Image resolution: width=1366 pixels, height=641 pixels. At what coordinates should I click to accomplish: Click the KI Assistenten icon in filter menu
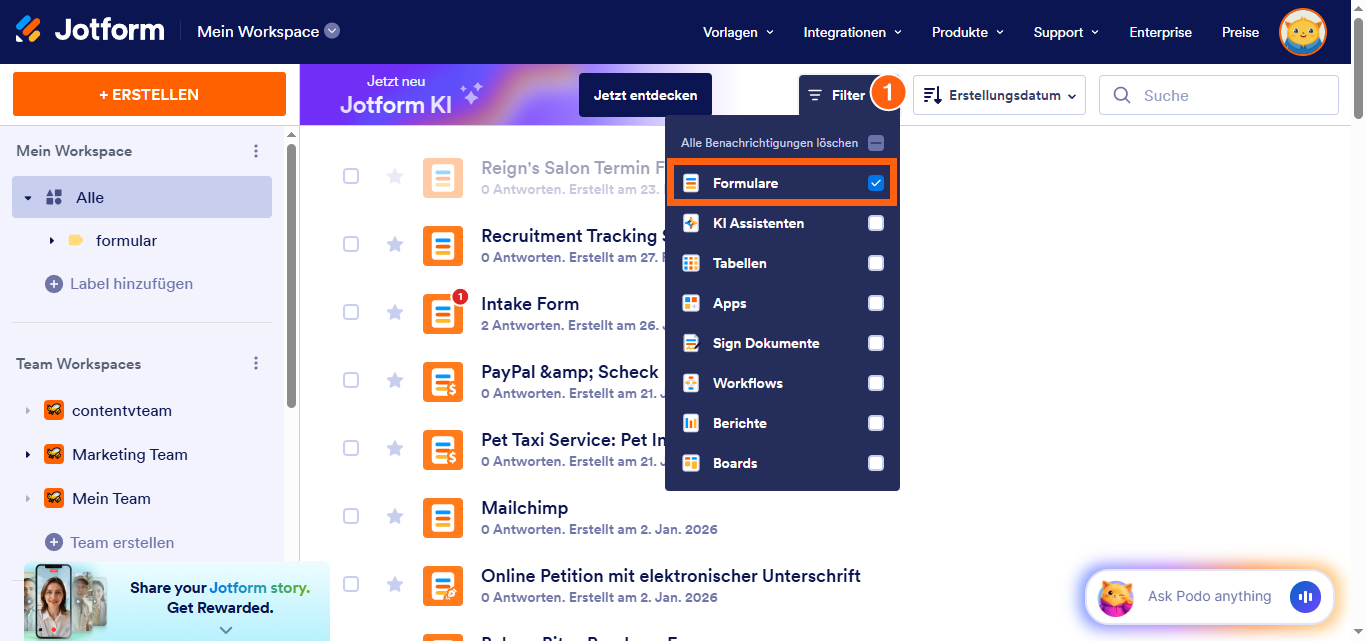tap(690, 222)
